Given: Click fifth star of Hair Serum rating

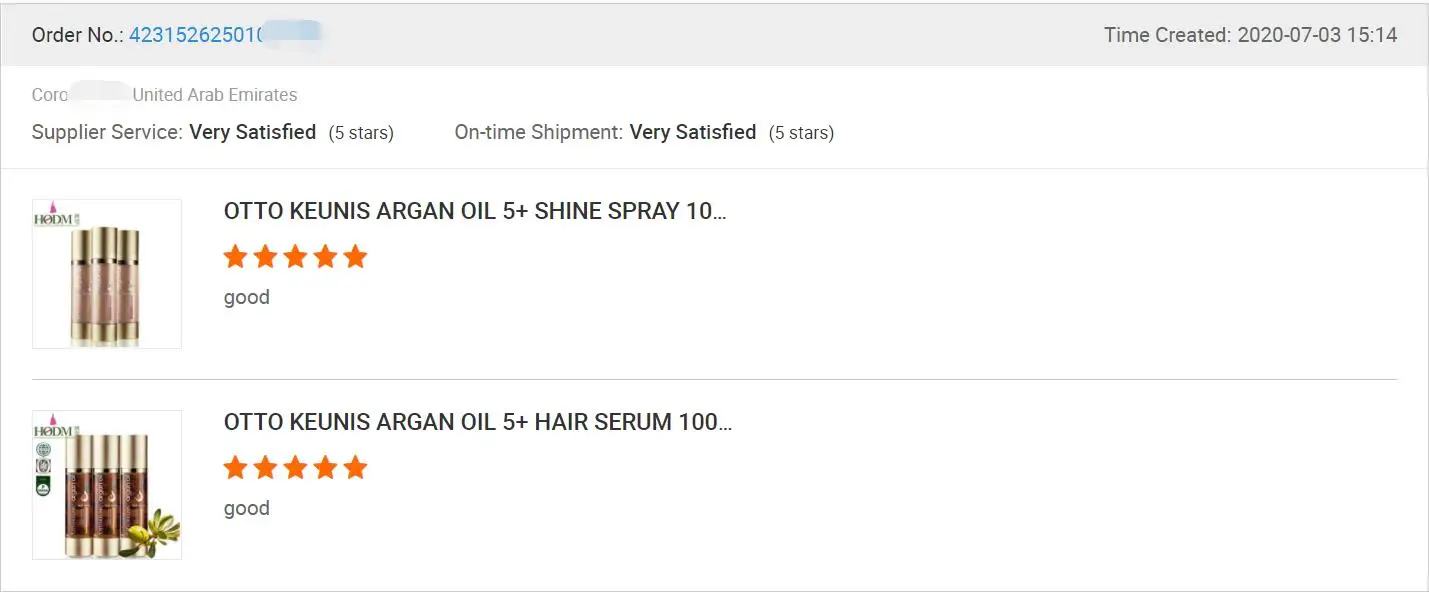Looking at the screenshot, I should click(x=355, y=468).
